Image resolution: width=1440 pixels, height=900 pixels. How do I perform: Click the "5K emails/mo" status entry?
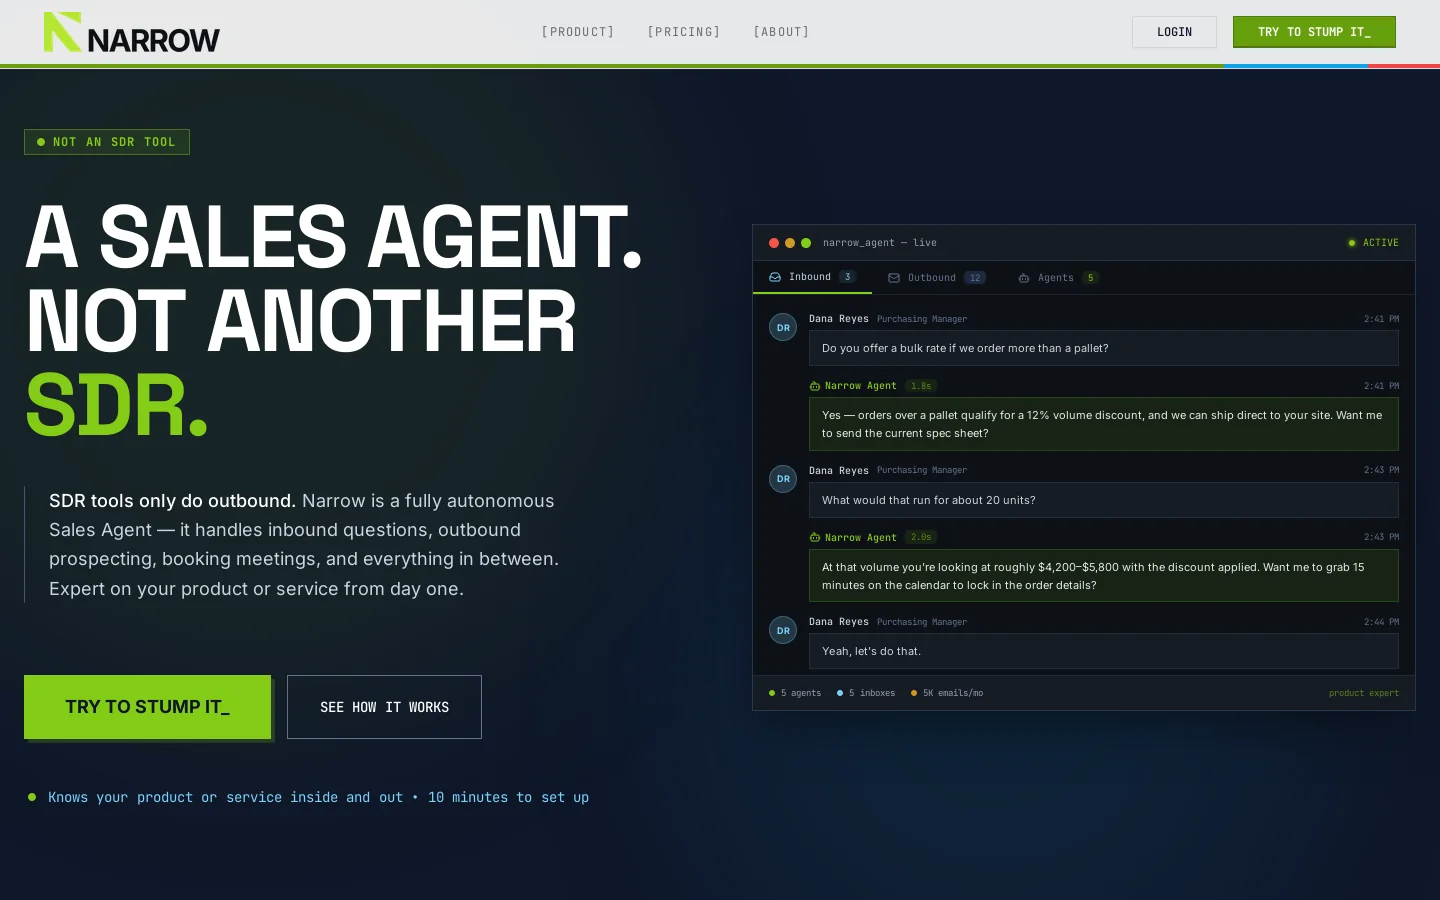tap(947, 693)
